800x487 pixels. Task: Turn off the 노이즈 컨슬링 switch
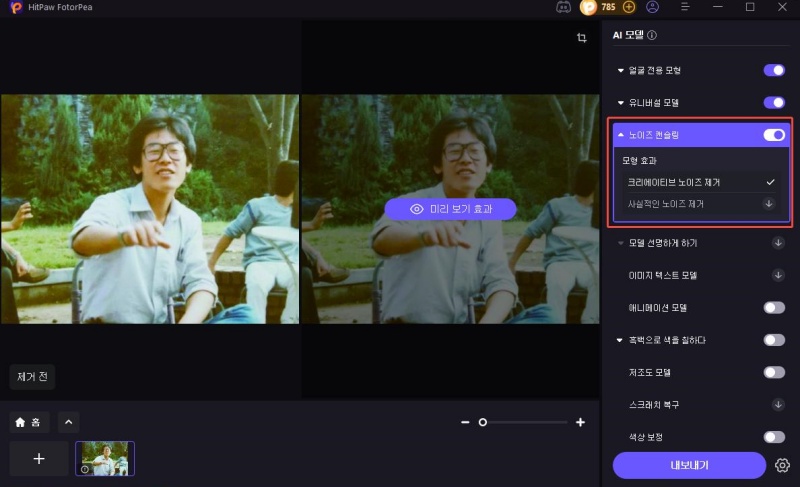774,135
